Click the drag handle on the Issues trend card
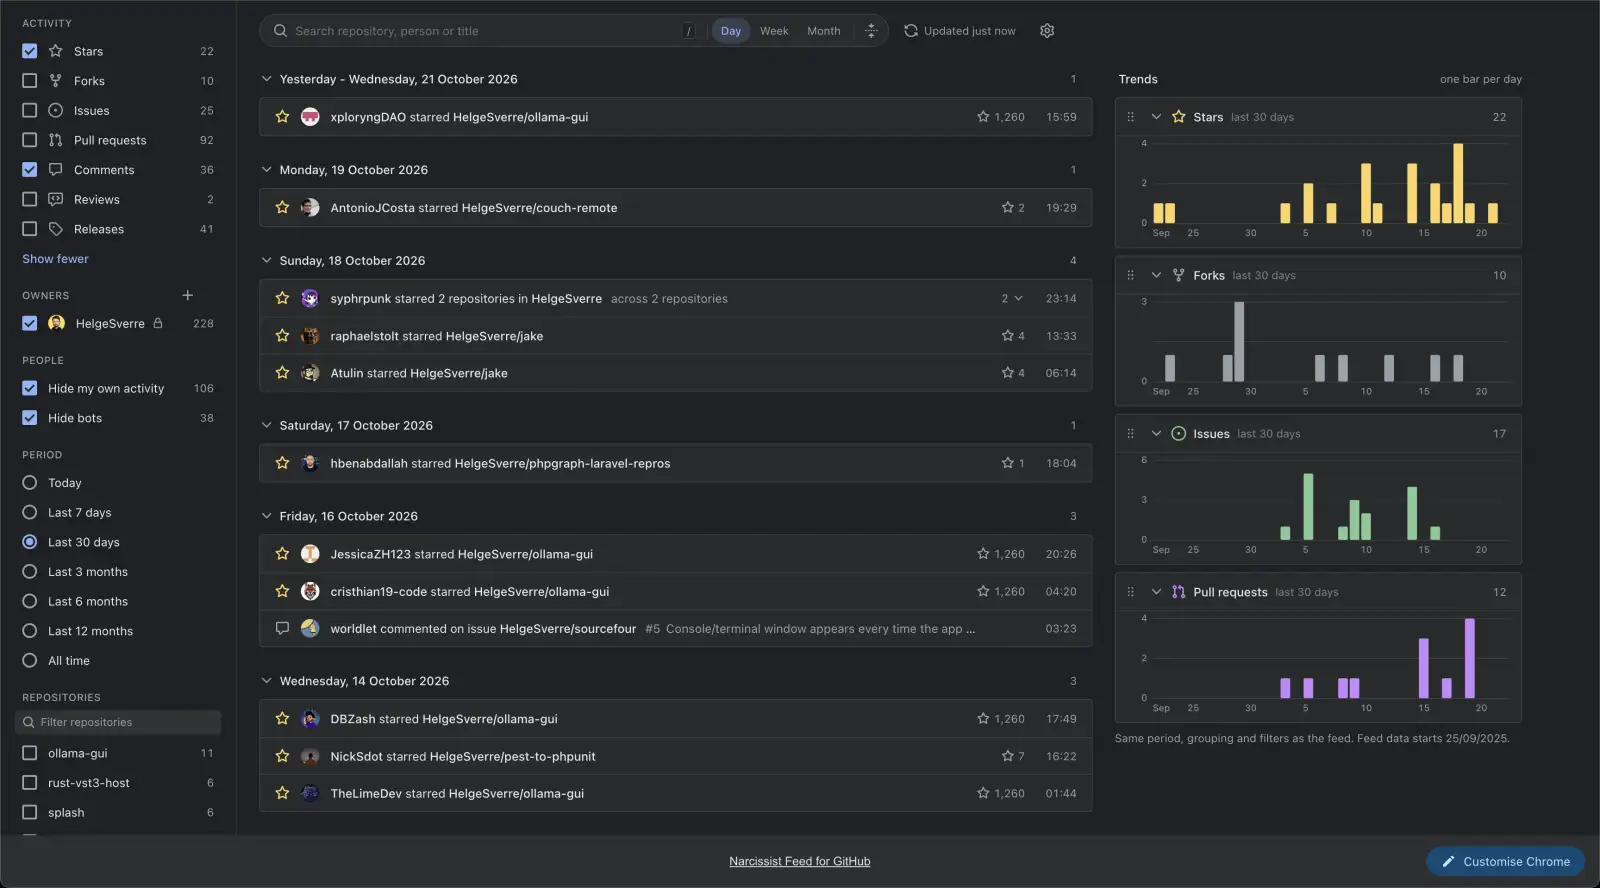The height and width of the screenshot is (888, 1600). pyautogui.click(x=1131, y=434)
